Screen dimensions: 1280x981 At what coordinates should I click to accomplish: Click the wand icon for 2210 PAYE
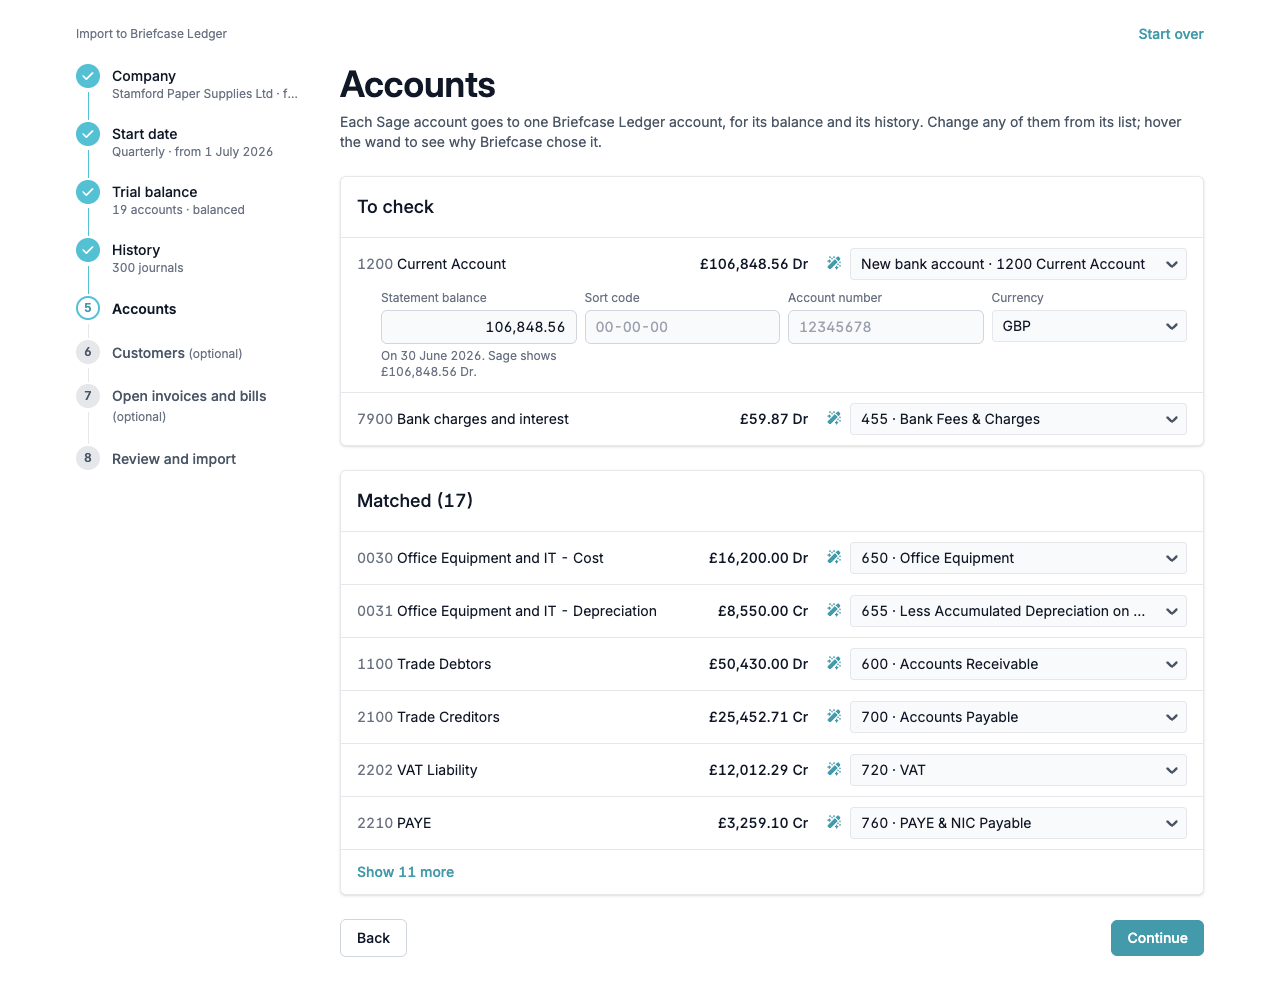click(x=834, y=823)
